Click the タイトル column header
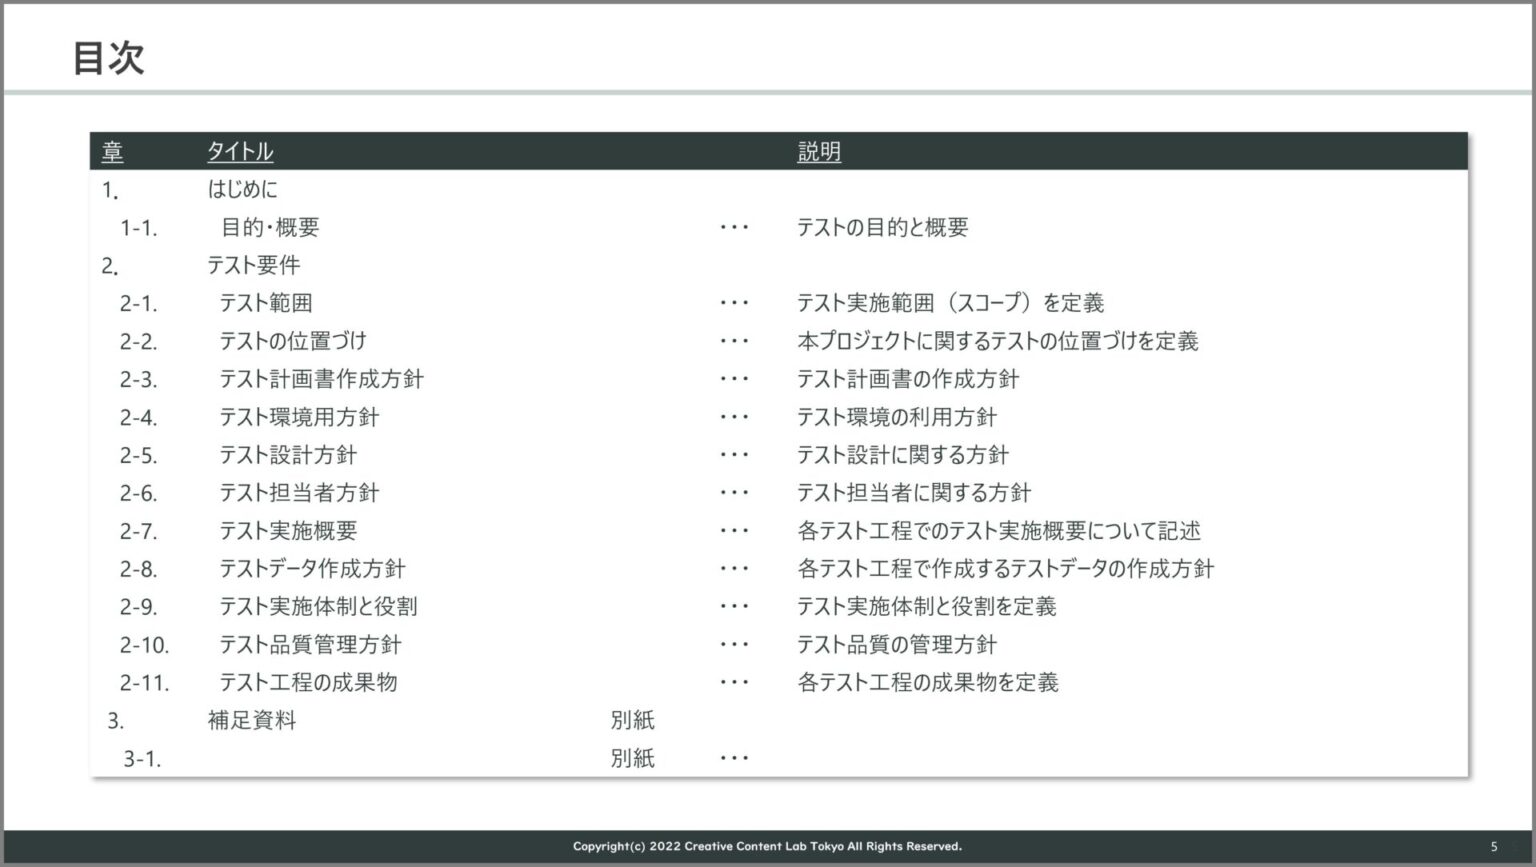Image resolution: width=1536 pixels, height=867 pixels. [240, 152]
